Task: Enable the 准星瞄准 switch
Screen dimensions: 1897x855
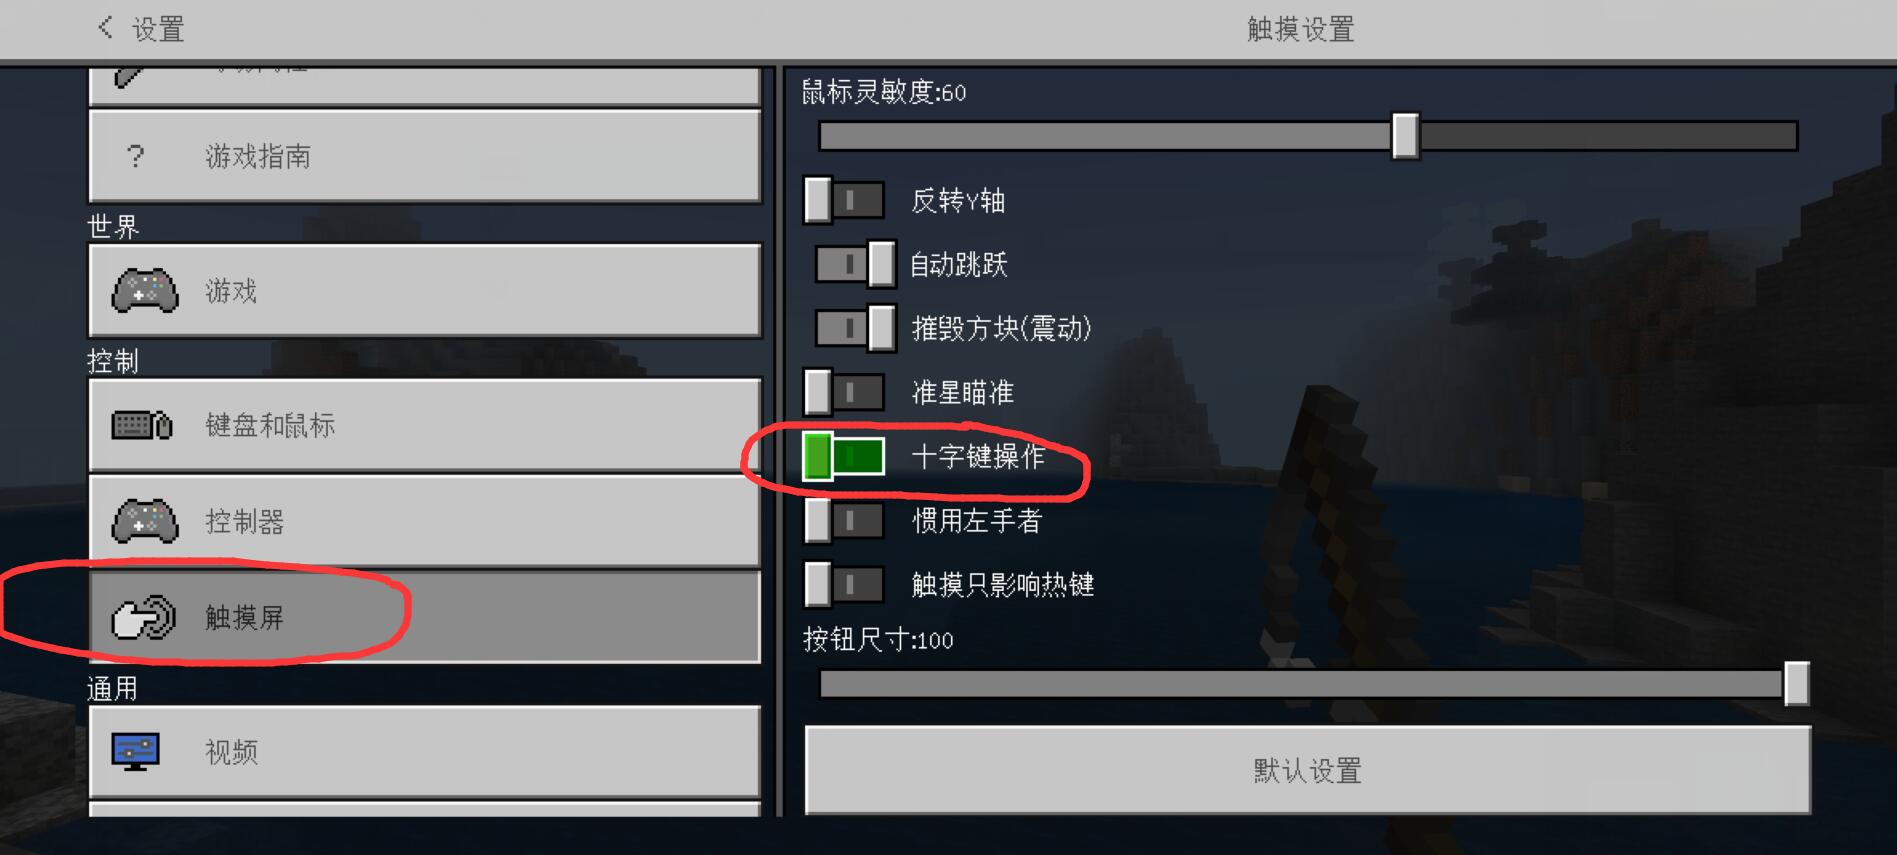Action: tap(844, 392)
